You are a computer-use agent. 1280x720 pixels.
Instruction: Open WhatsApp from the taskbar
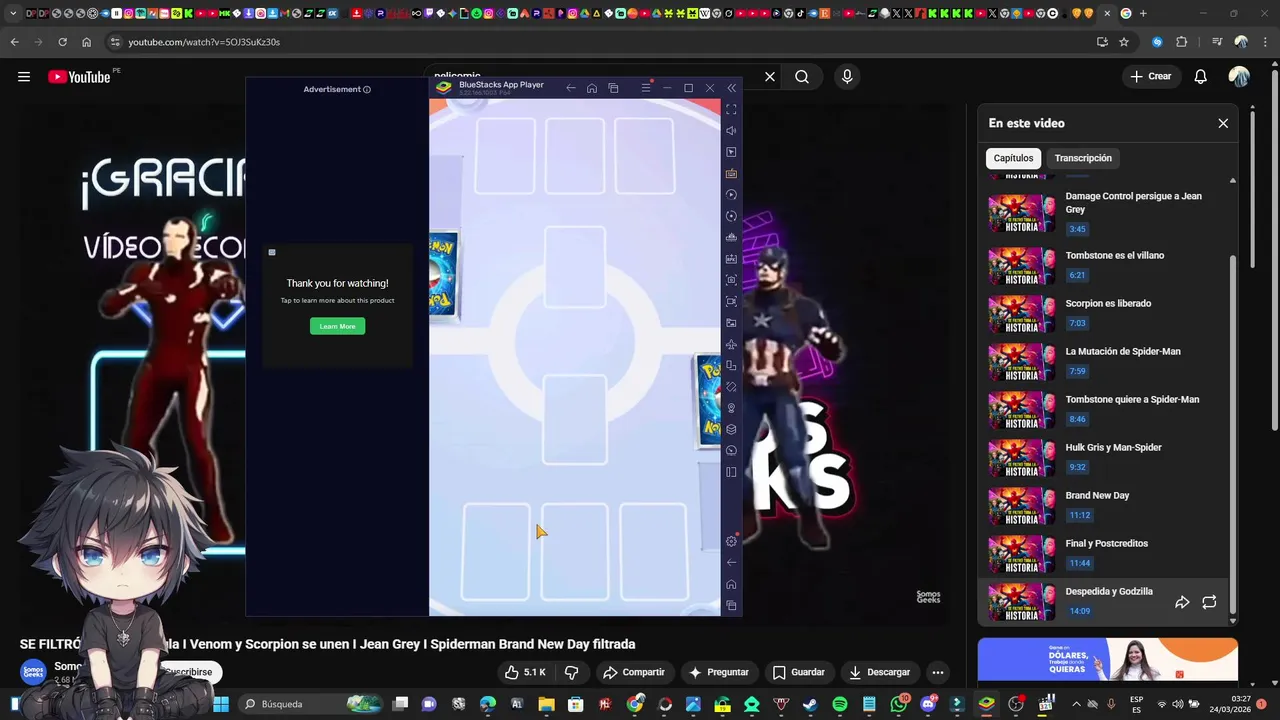(x=899, y=704)
